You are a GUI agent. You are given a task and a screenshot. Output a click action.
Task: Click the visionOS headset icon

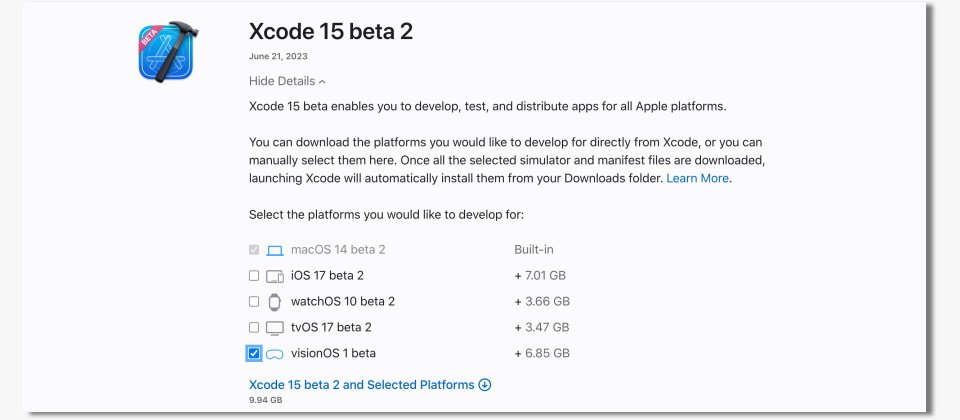275,354
